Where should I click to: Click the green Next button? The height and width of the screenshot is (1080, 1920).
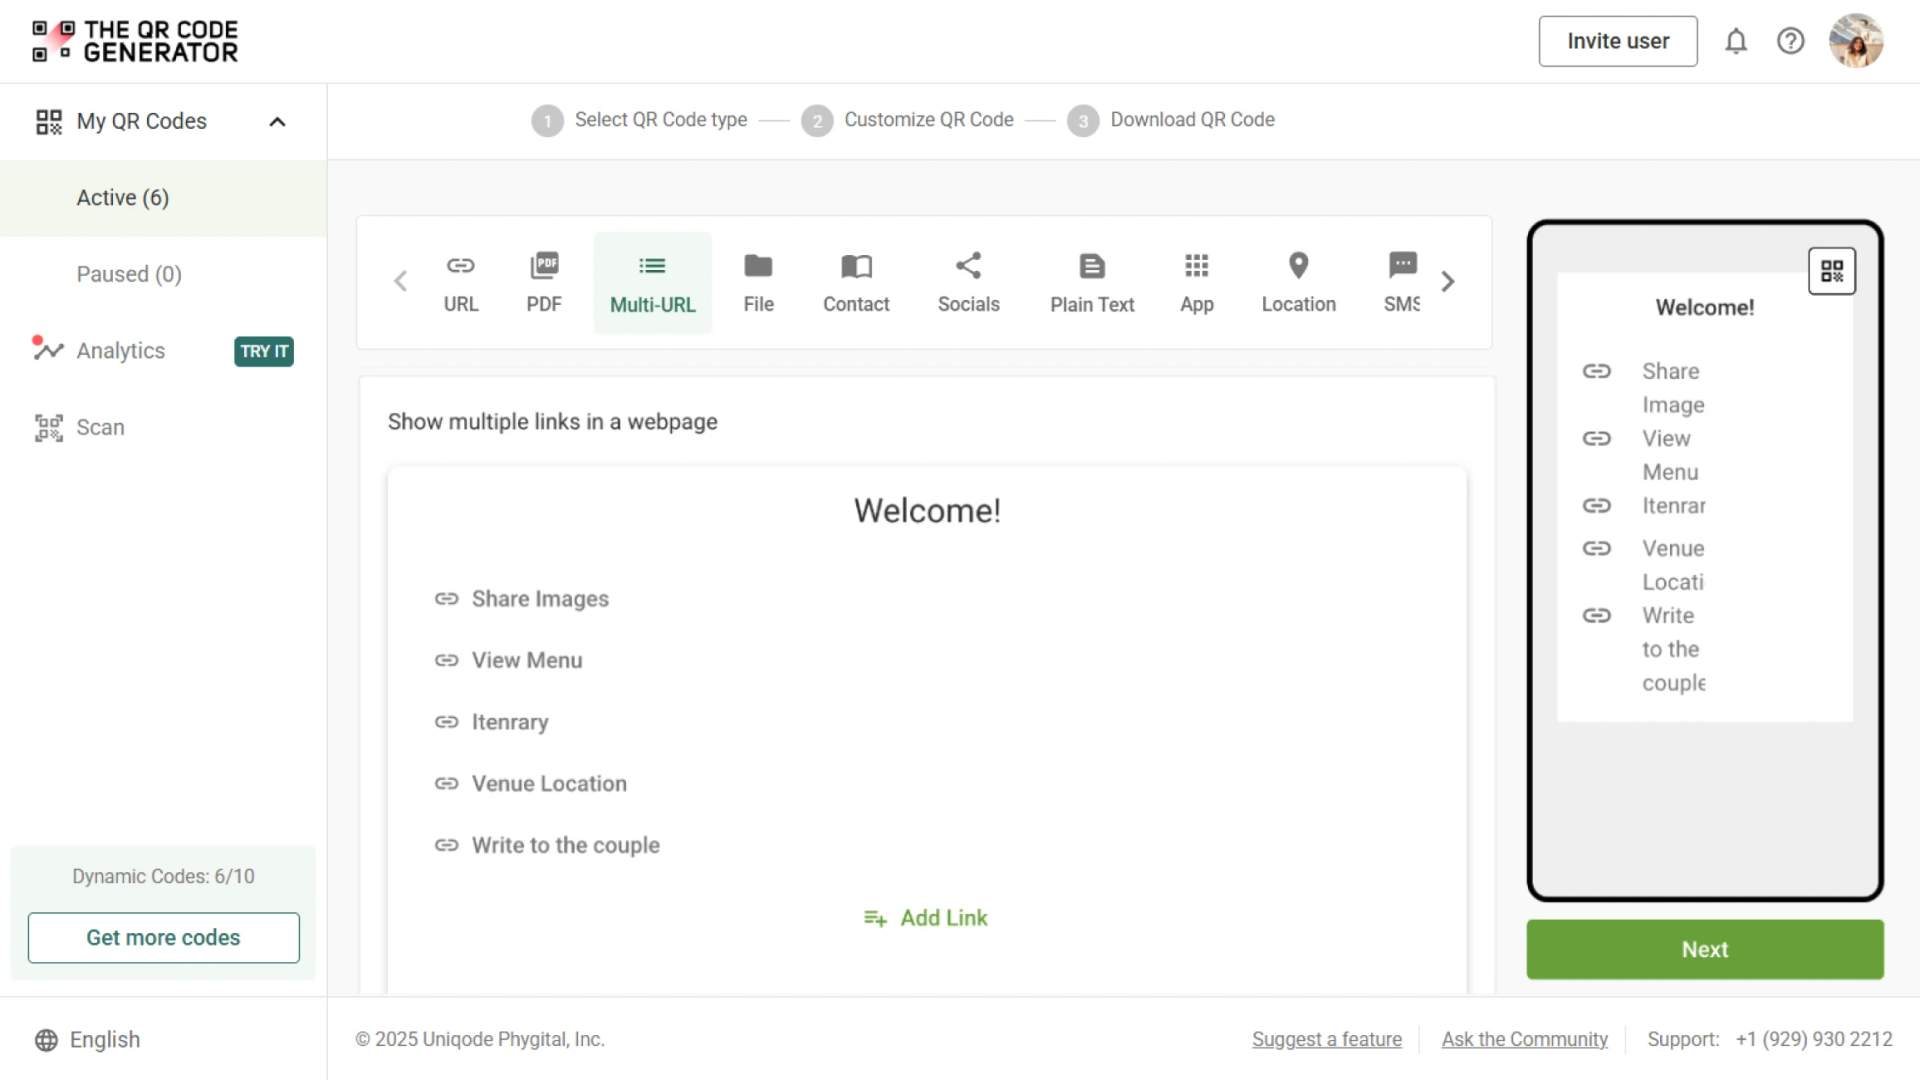click(x=1705, y=949)
